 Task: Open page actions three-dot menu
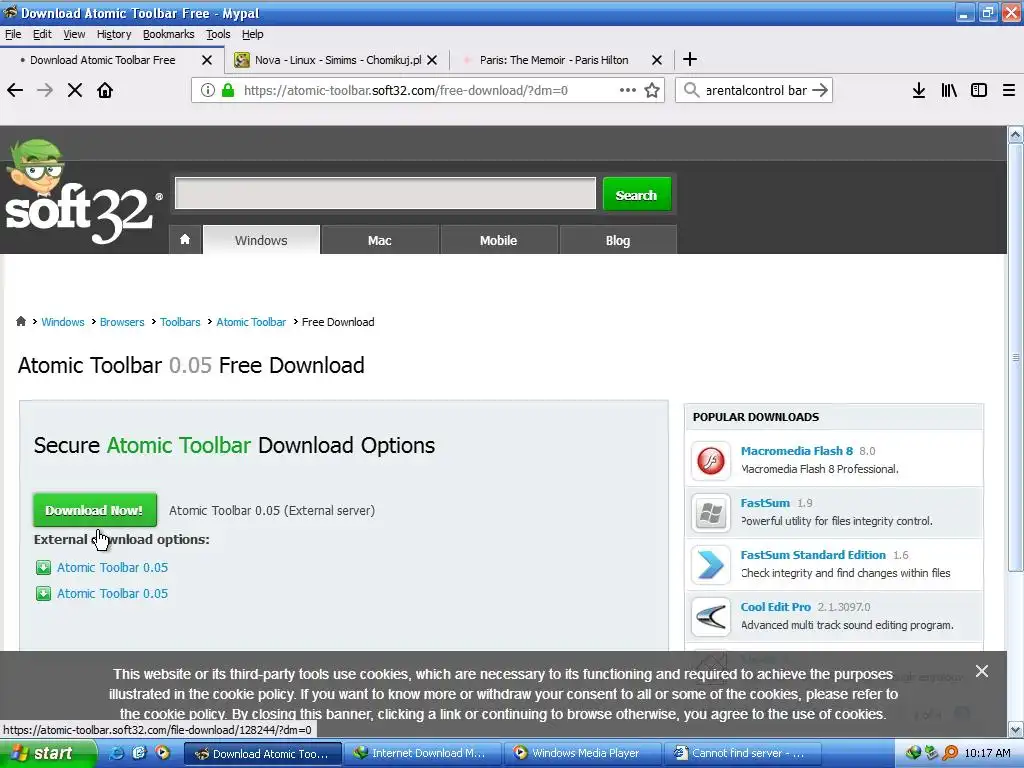tap(628, 90)
